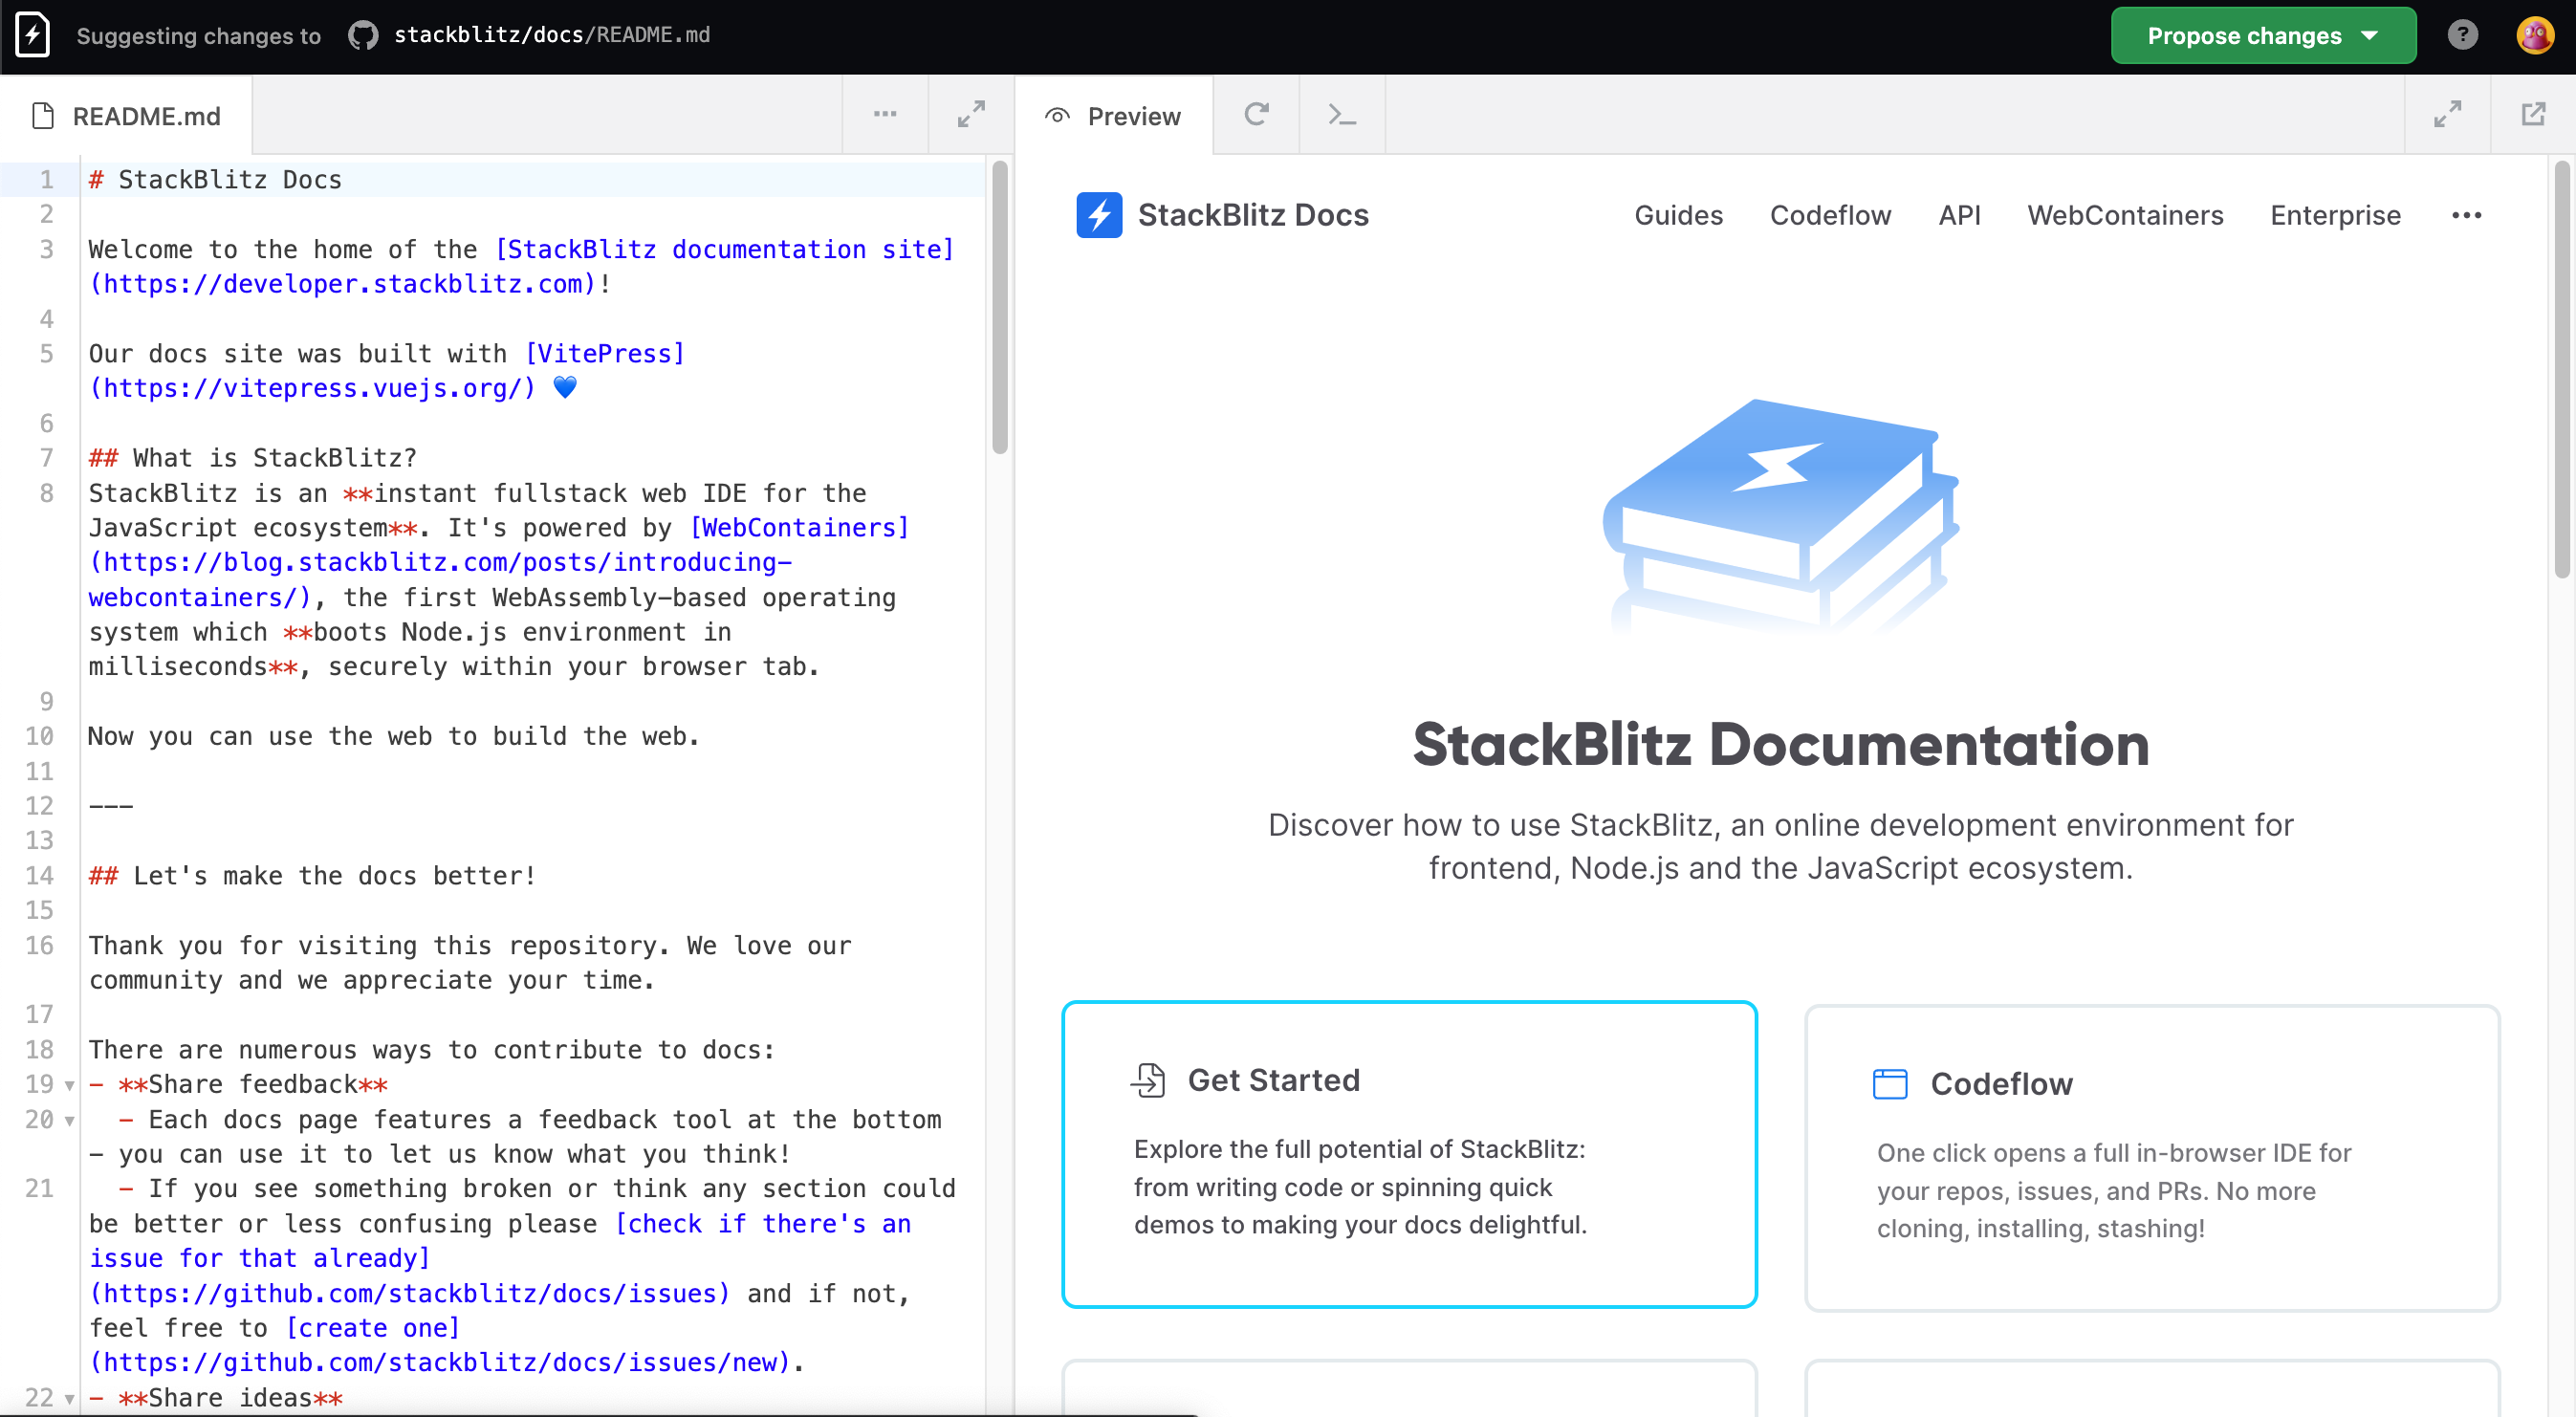Click the user avatar icon top right

click(2538, 35)
